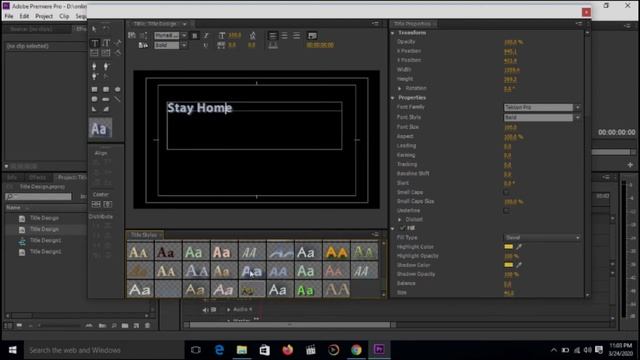This screenshot has width=640, height=360.
Task: Expand the Rotation property
Action: (x=400, y=88)
